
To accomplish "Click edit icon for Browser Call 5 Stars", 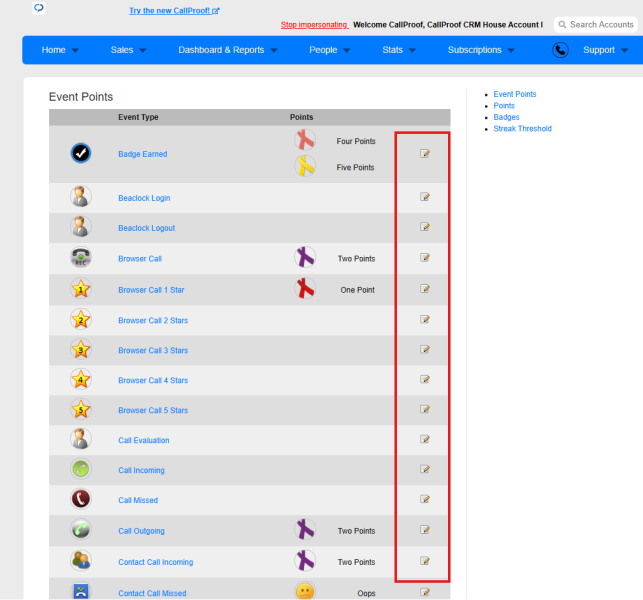I will [425, 409].
